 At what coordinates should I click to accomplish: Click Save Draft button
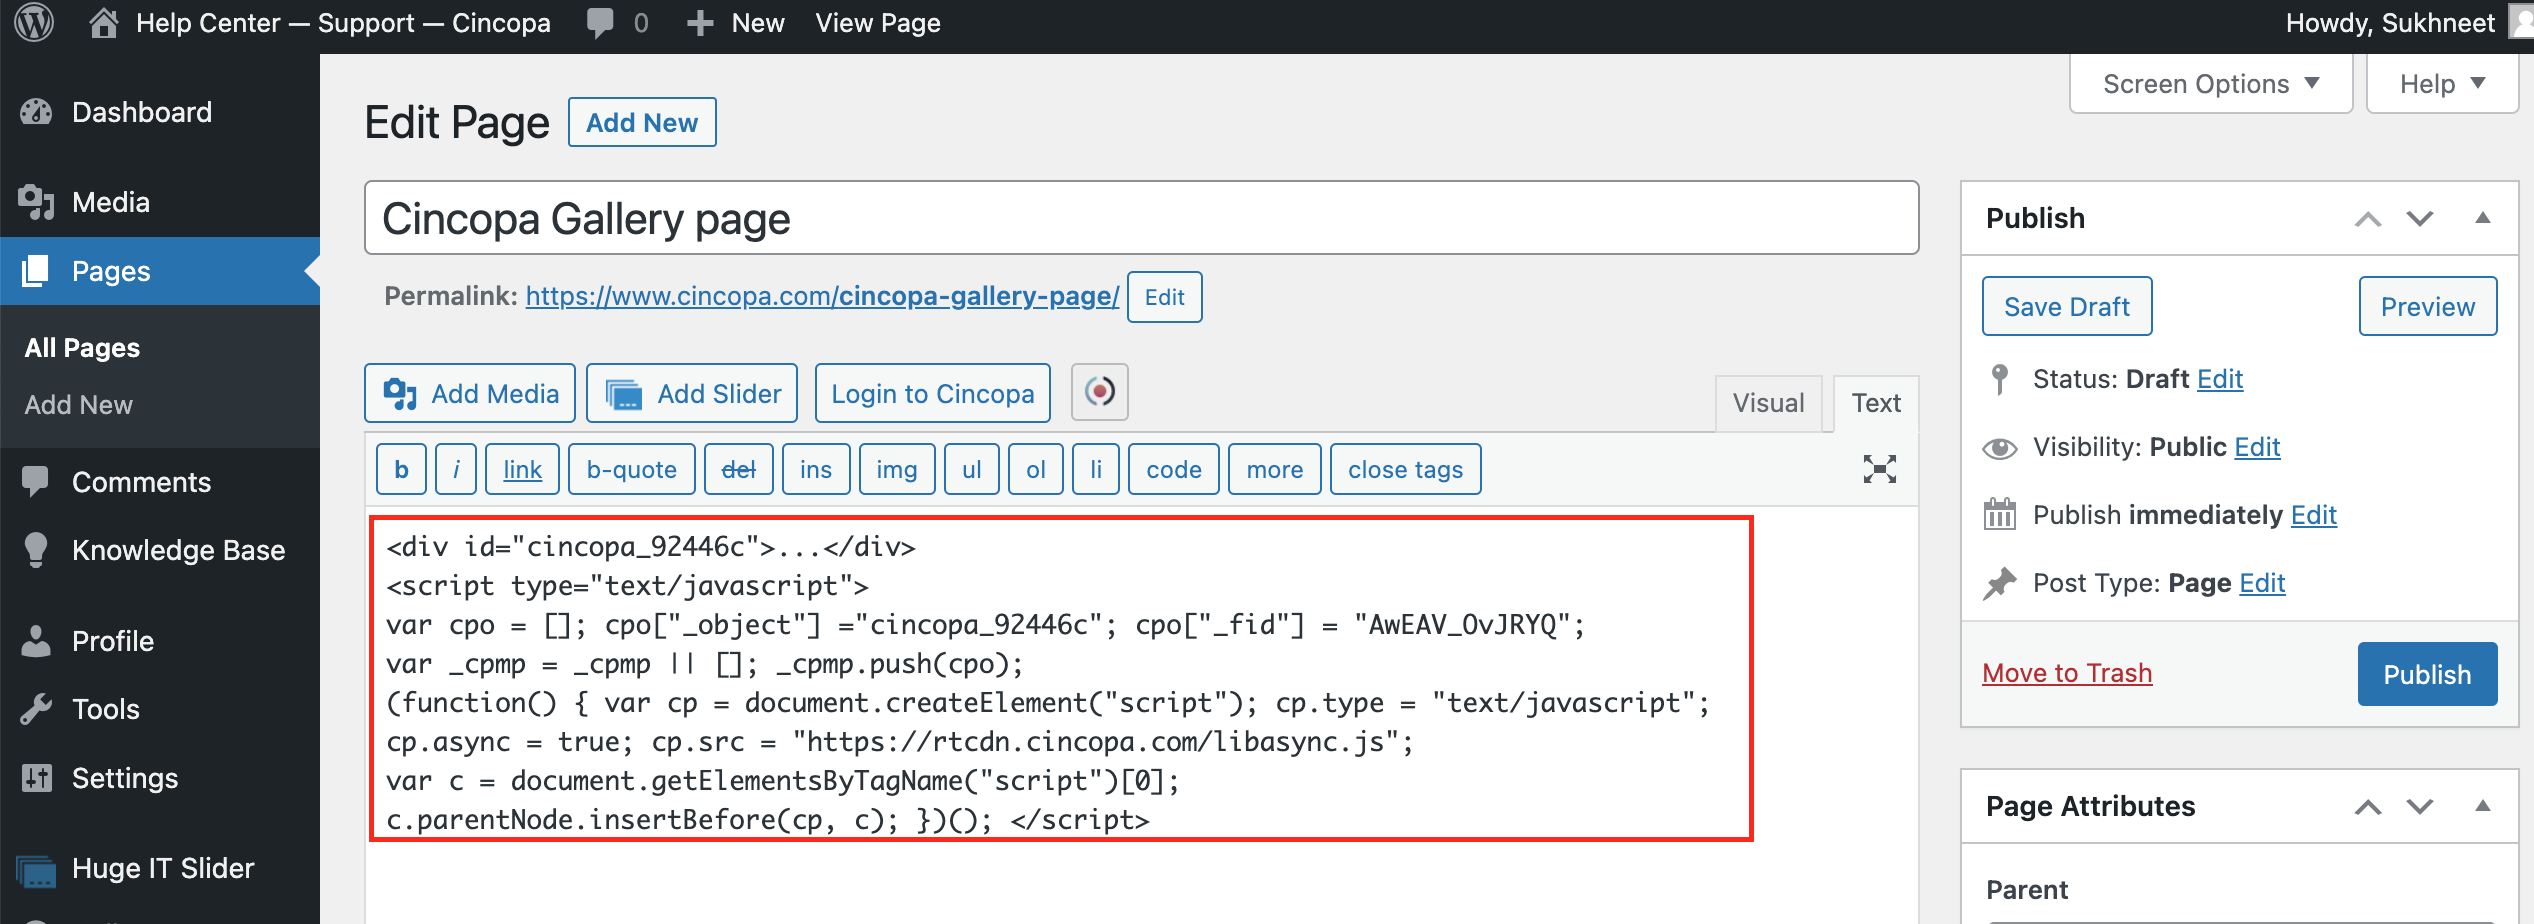2067,306
